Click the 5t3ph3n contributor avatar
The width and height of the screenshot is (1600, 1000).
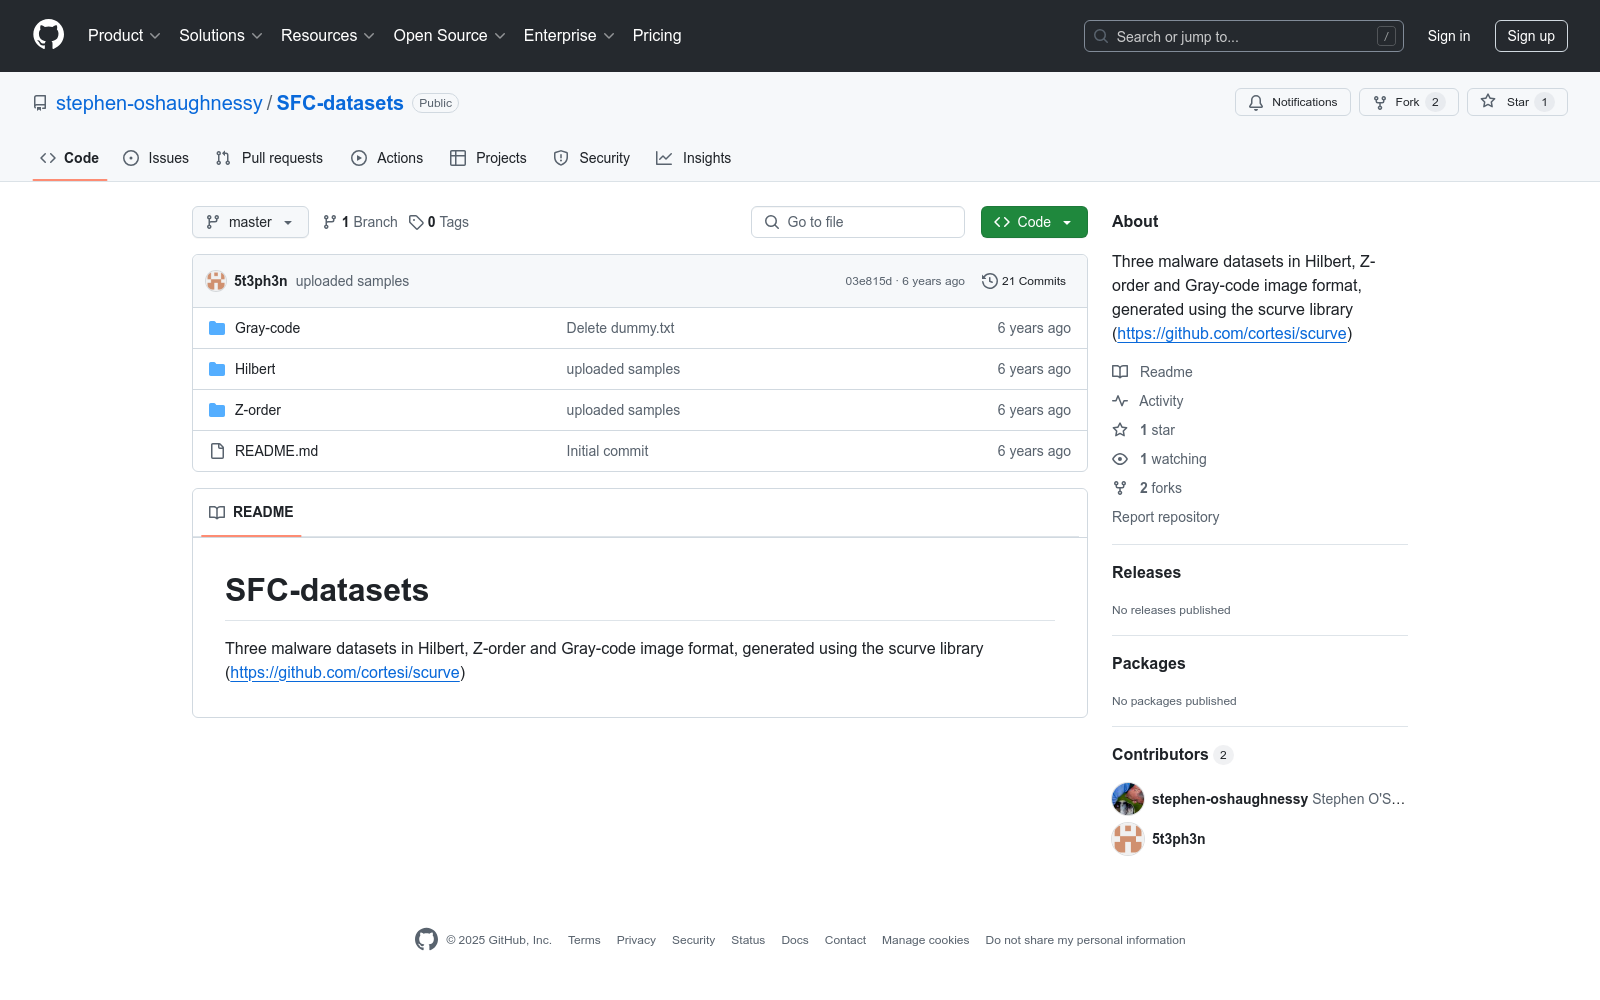coord(1128,839)
